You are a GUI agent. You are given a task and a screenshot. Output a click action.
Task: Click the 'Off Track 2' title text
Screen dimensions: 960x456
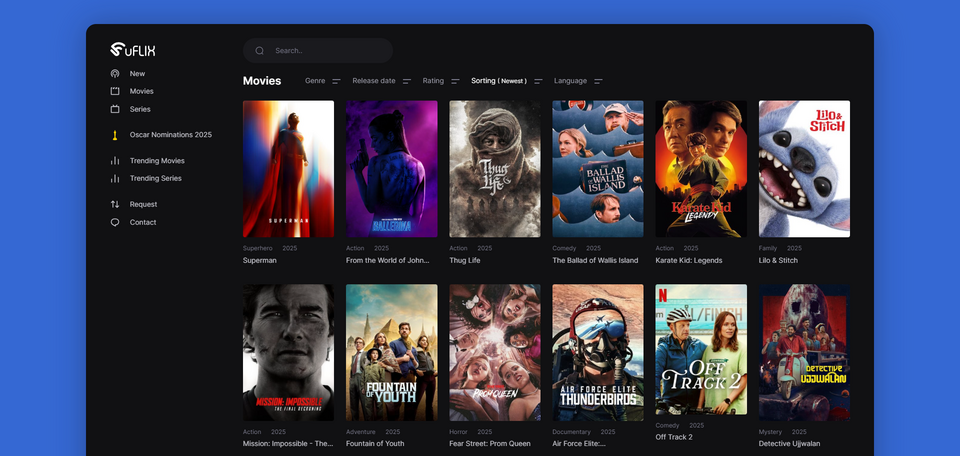(674, 437)
